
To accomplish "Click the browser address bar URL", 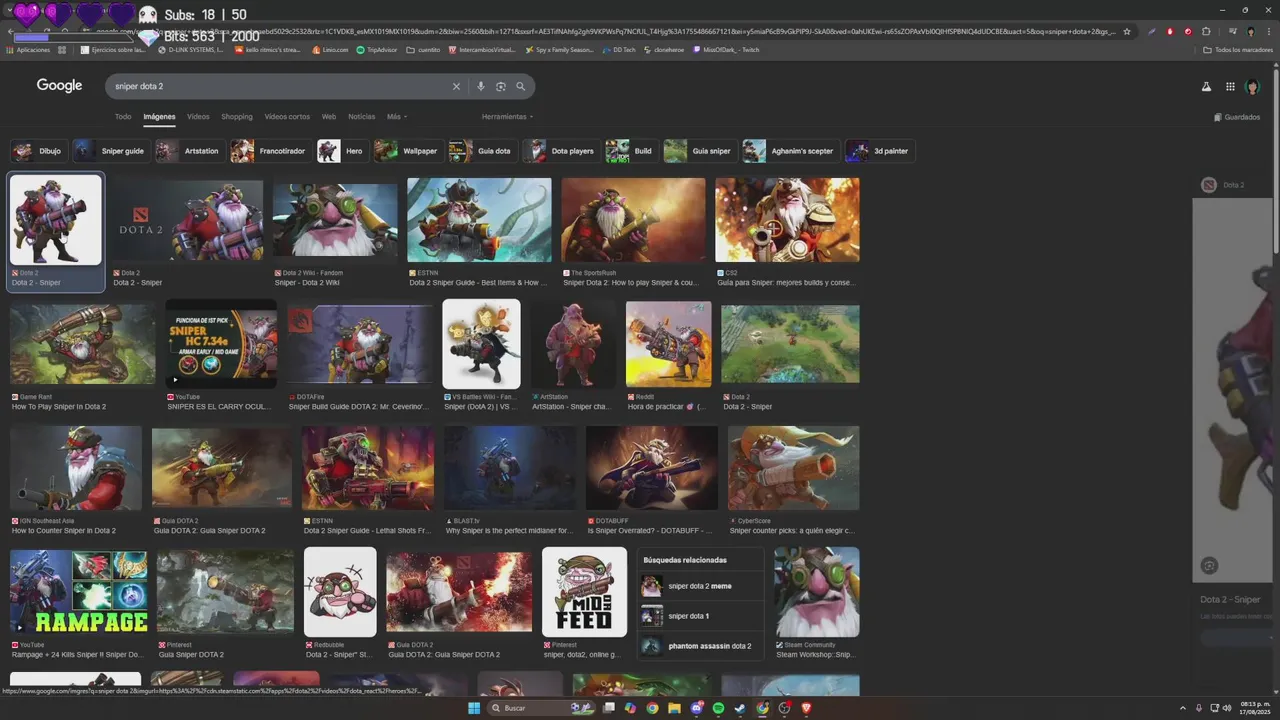I will pos(600,31).
